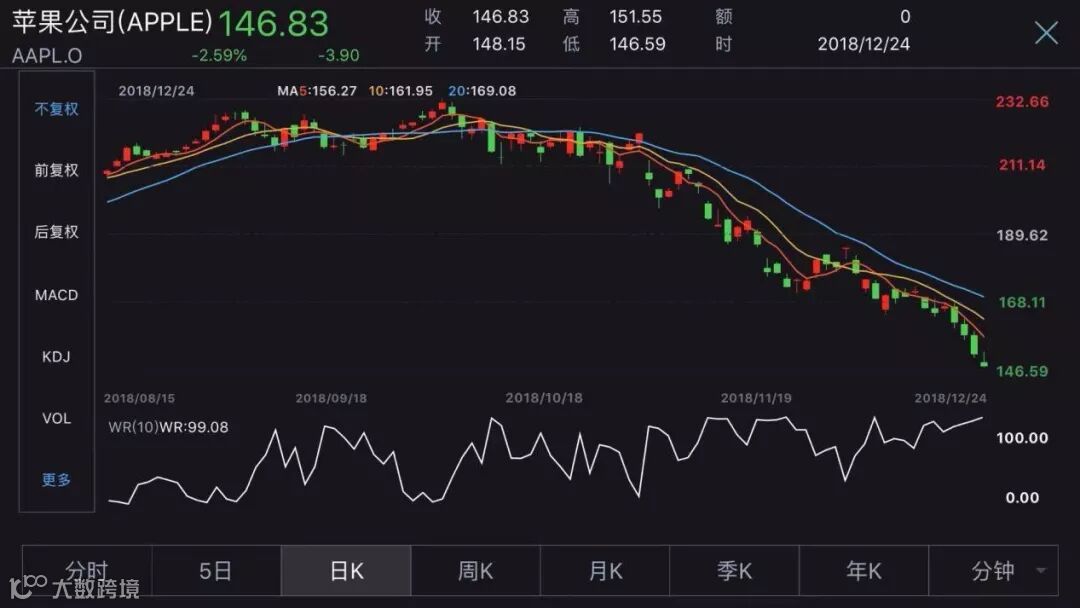Click the MA10 value 161.95
The width and height of the screenshot is (1080, 608).
pyautogui.click(x=410, y=91)
